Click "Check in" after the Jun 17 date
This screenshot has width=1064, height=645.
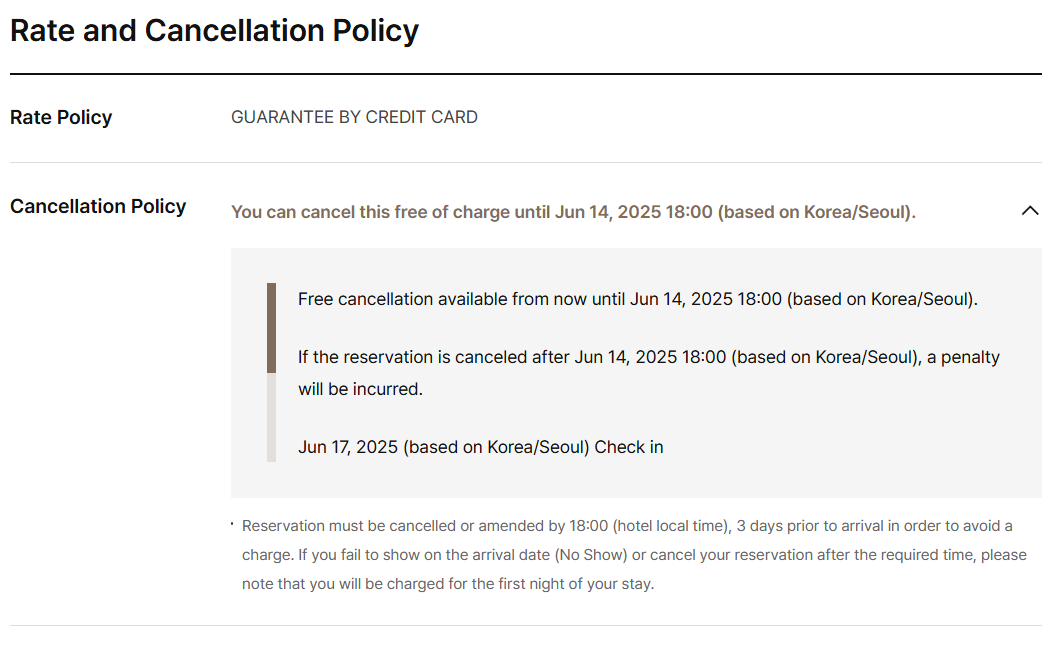coord(629,447)
